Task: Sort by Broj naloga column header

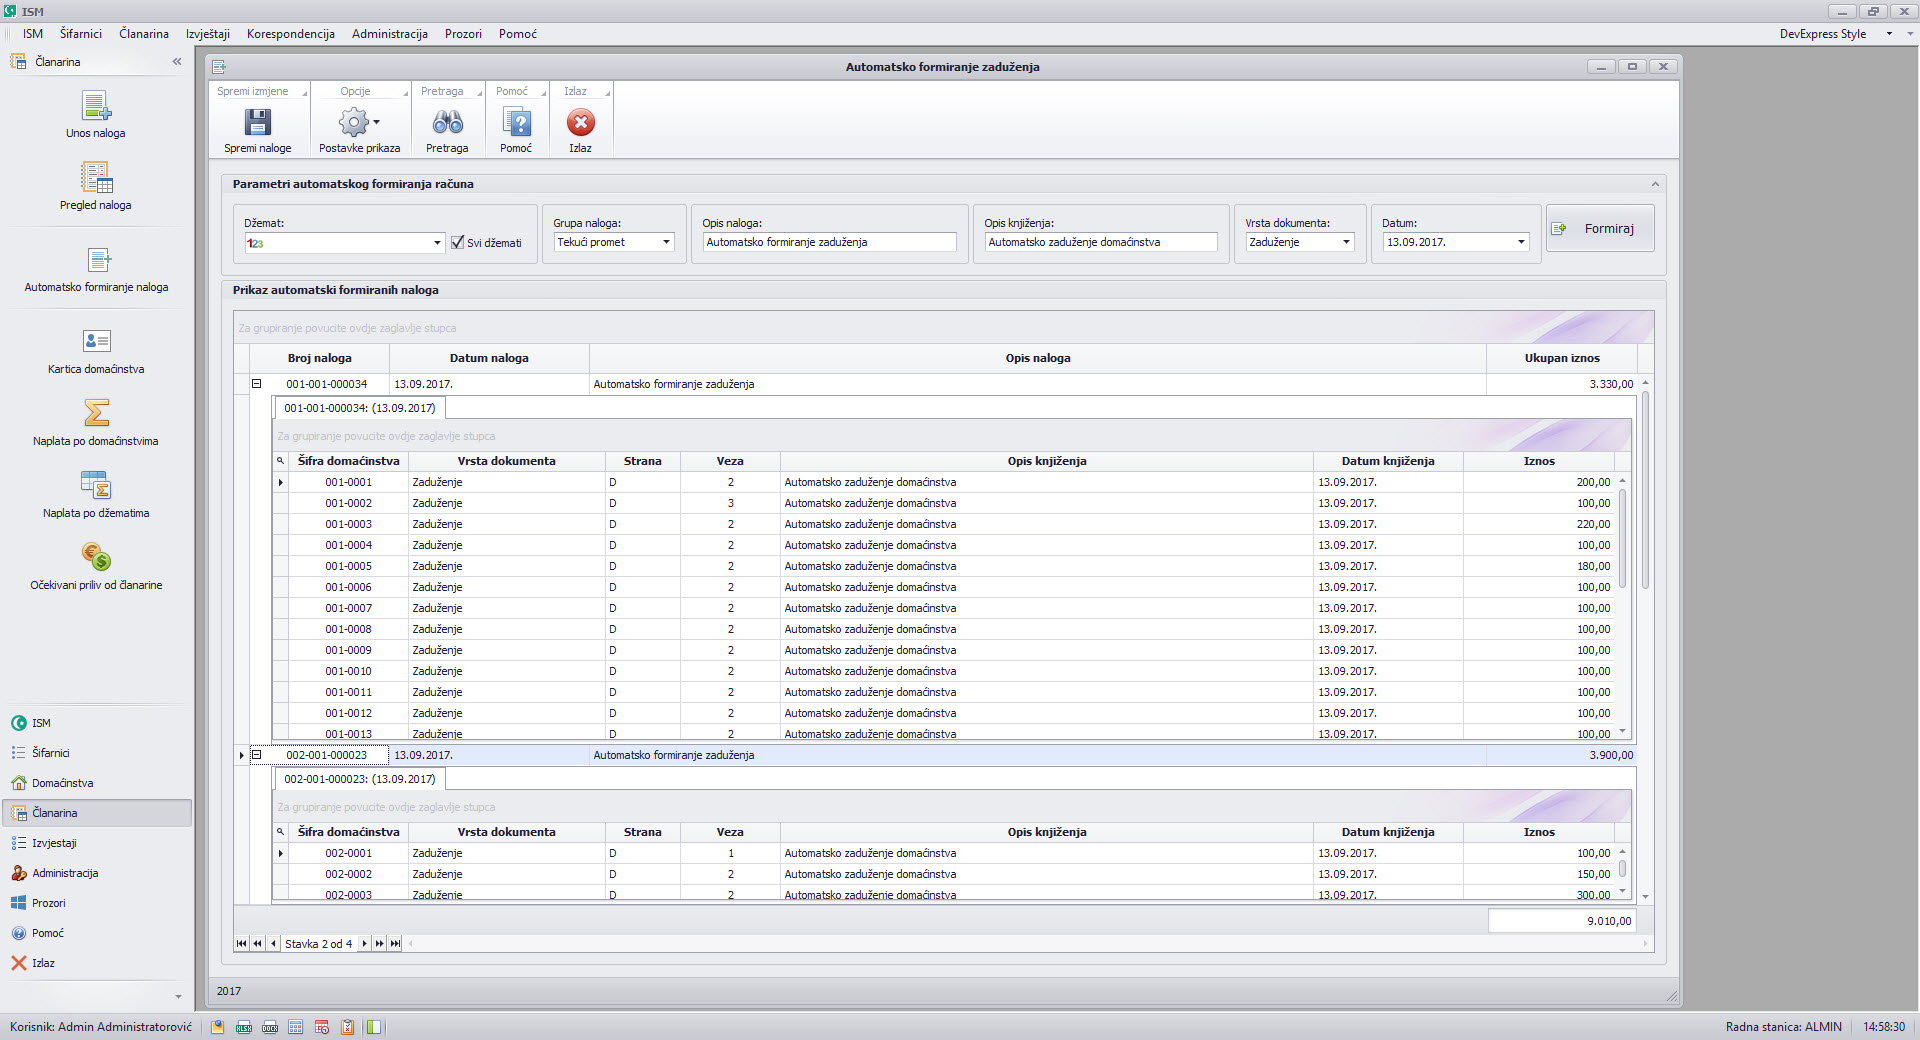Action: (319, 358)
